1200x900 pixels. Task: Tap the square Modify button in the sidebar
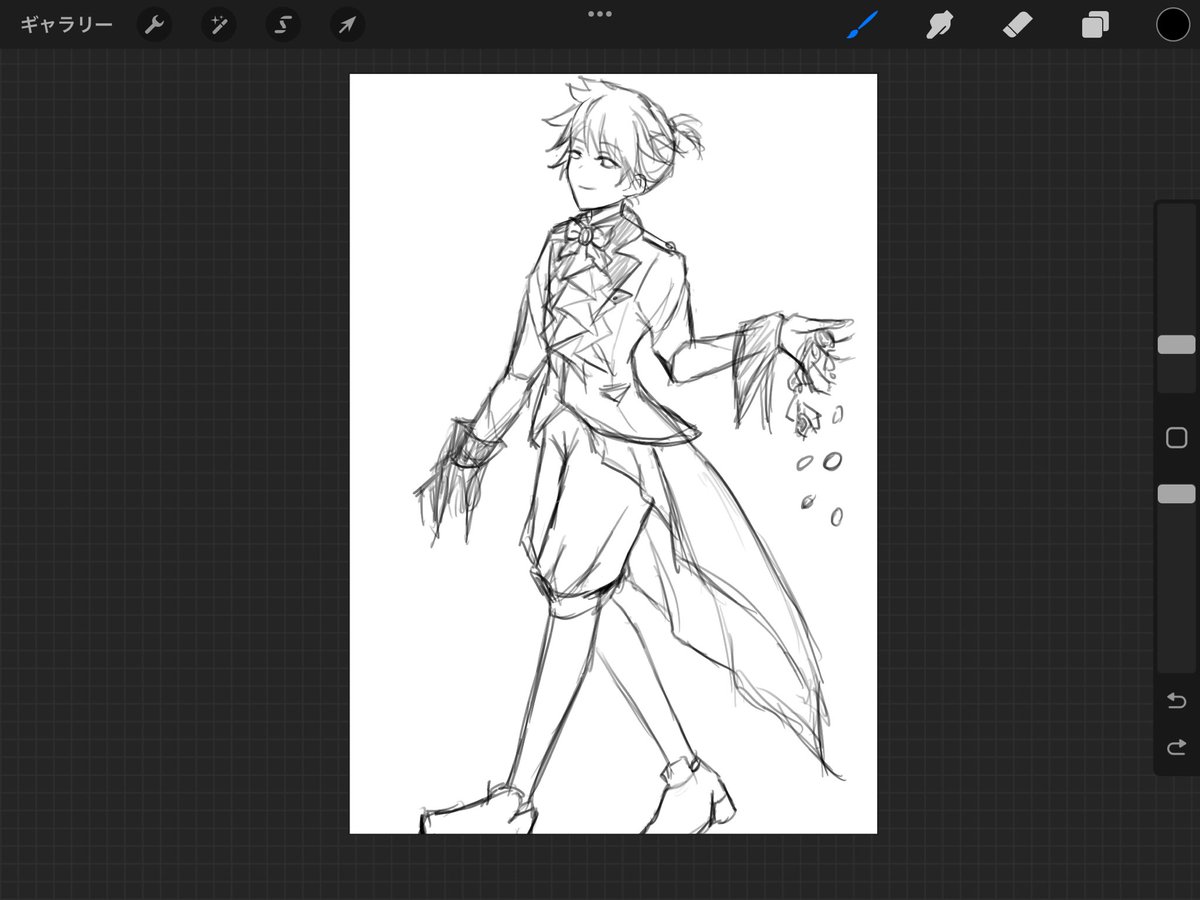1176,437
